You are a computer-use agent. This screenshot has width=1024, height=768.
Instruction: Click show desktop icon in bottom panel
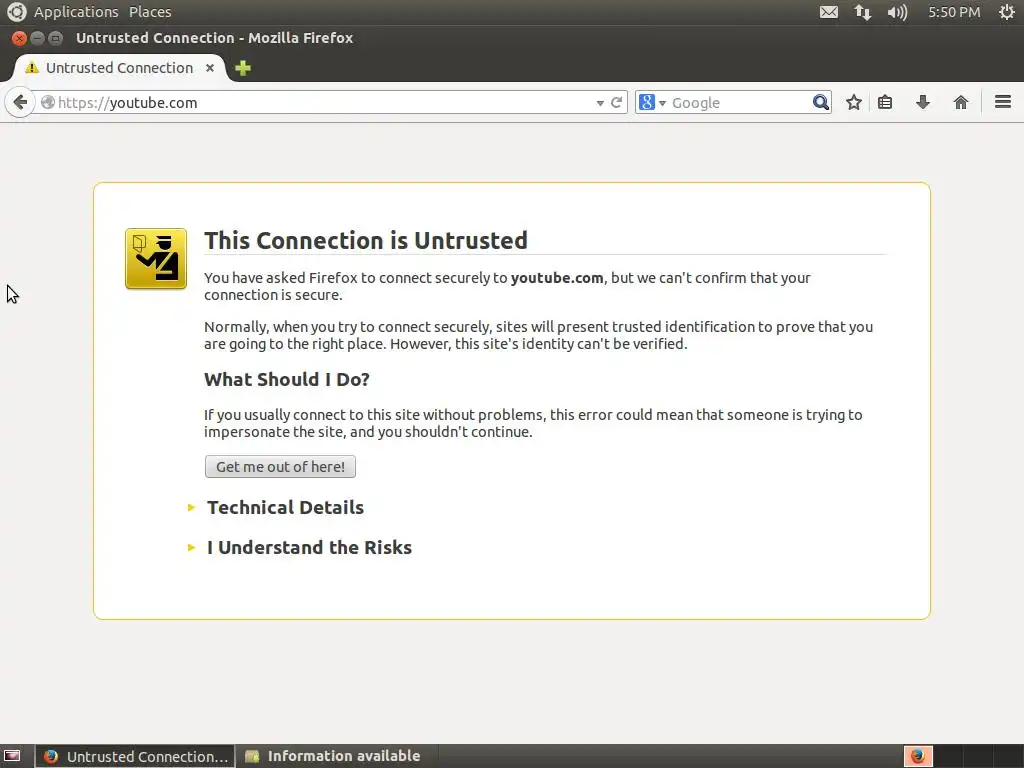(x=12, y=756)
